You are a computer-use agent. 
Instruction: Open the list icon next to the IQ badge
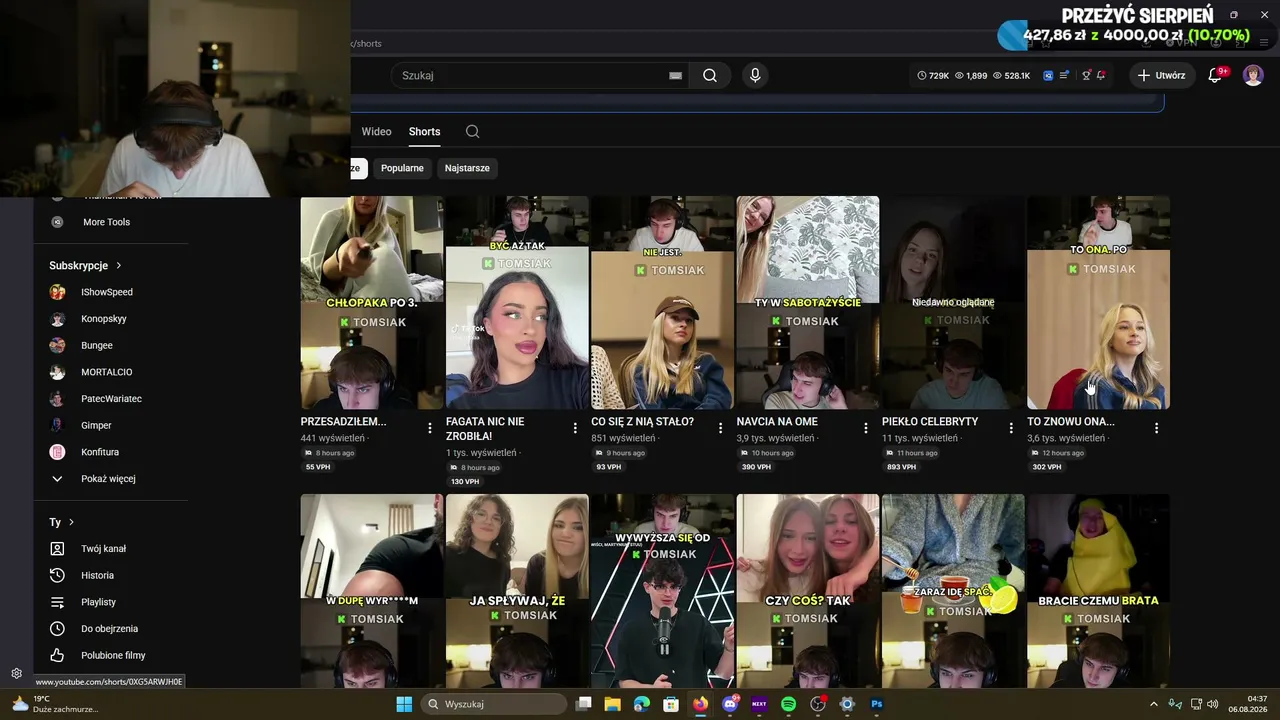pos(1064,75)
